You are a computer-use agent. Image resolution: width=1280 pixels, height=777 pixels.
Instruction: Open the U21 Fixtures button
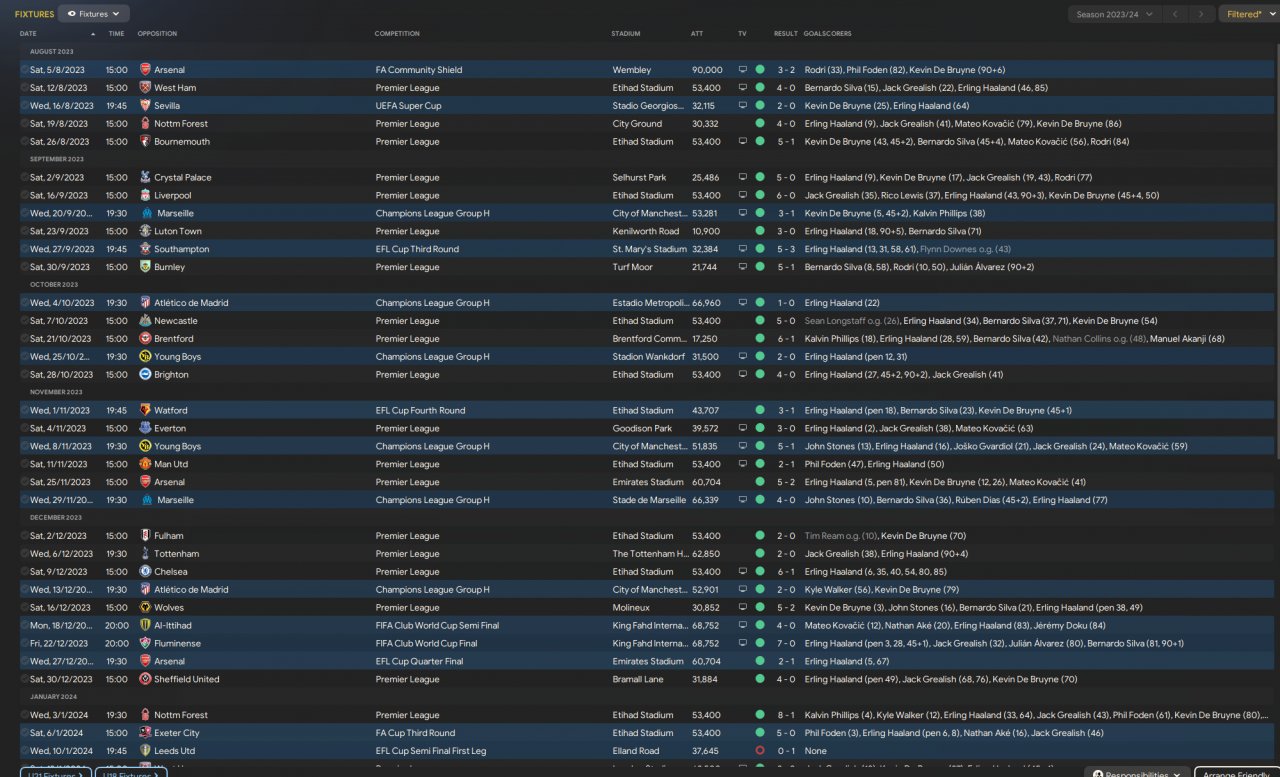coord(55,772)
